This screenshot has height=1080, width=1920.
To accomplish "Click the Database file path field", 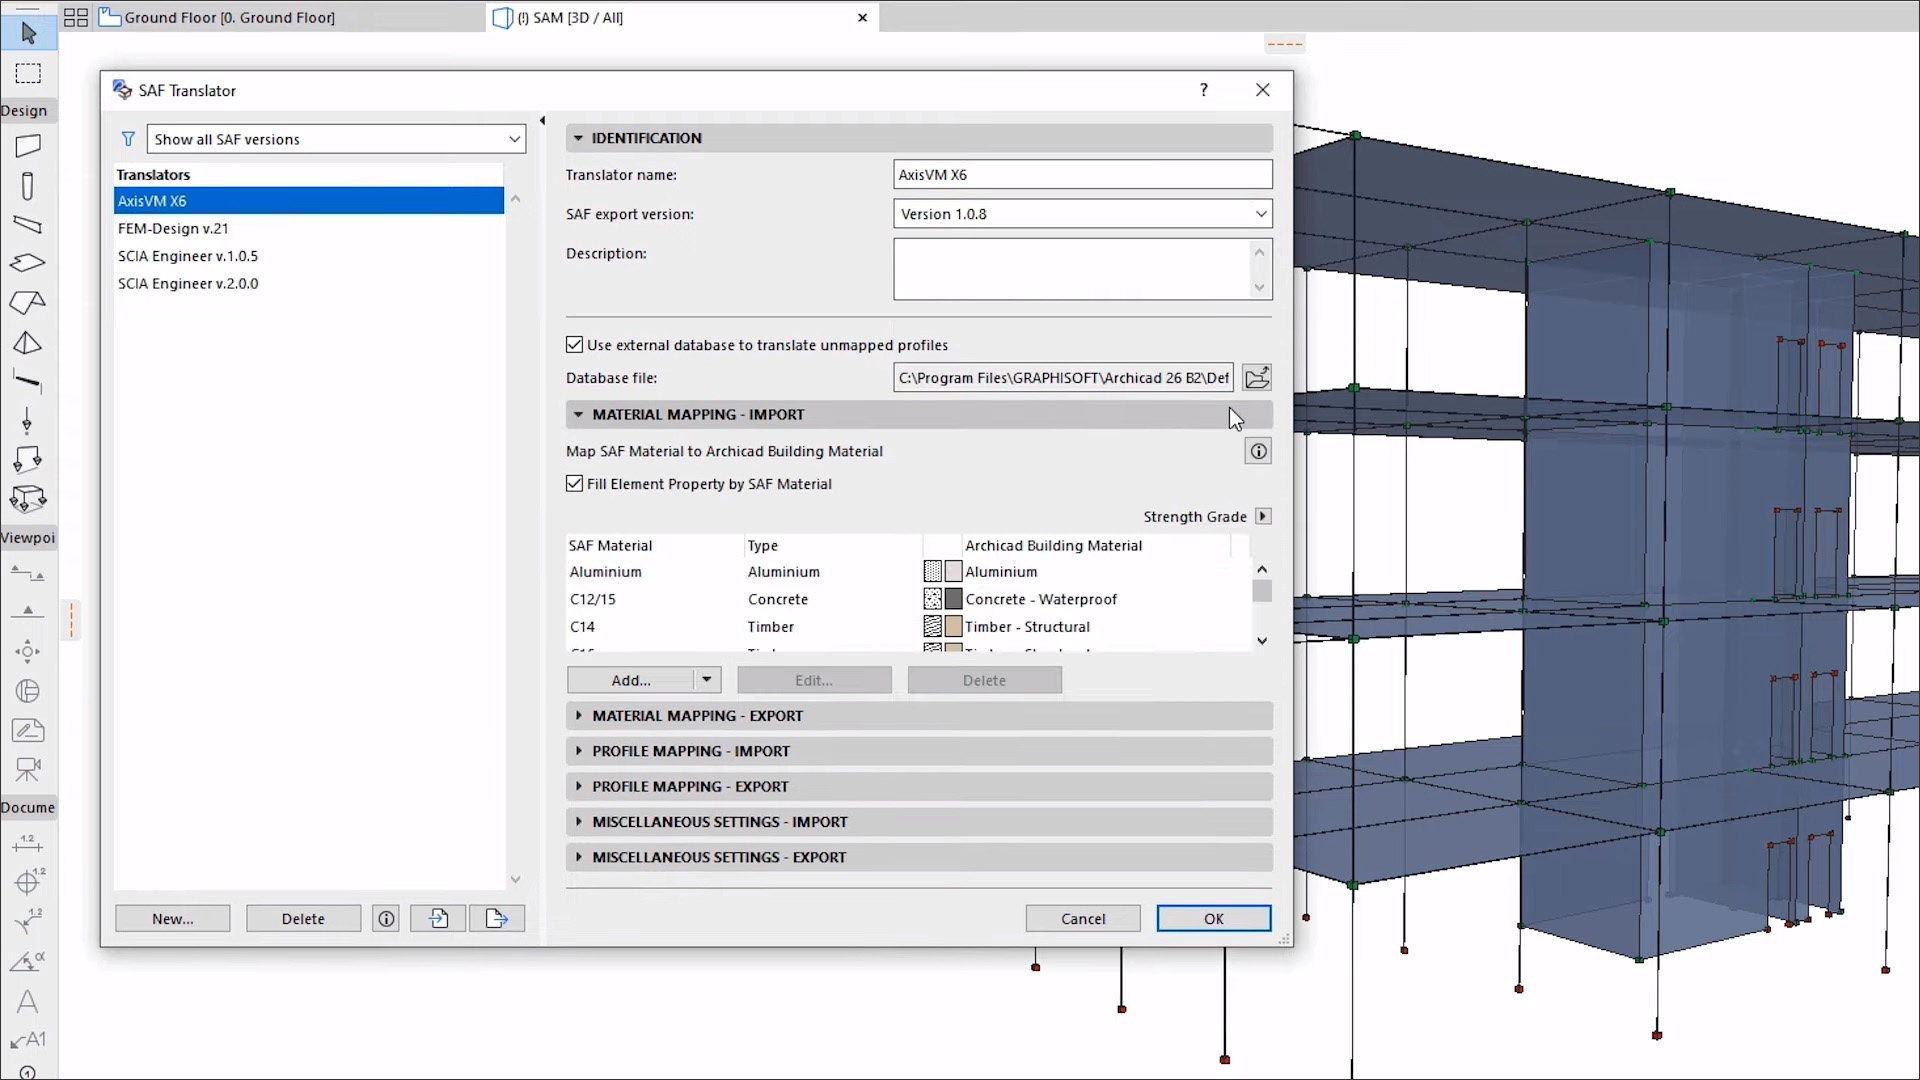I will pyautogui.click(x=1063, y=378).
